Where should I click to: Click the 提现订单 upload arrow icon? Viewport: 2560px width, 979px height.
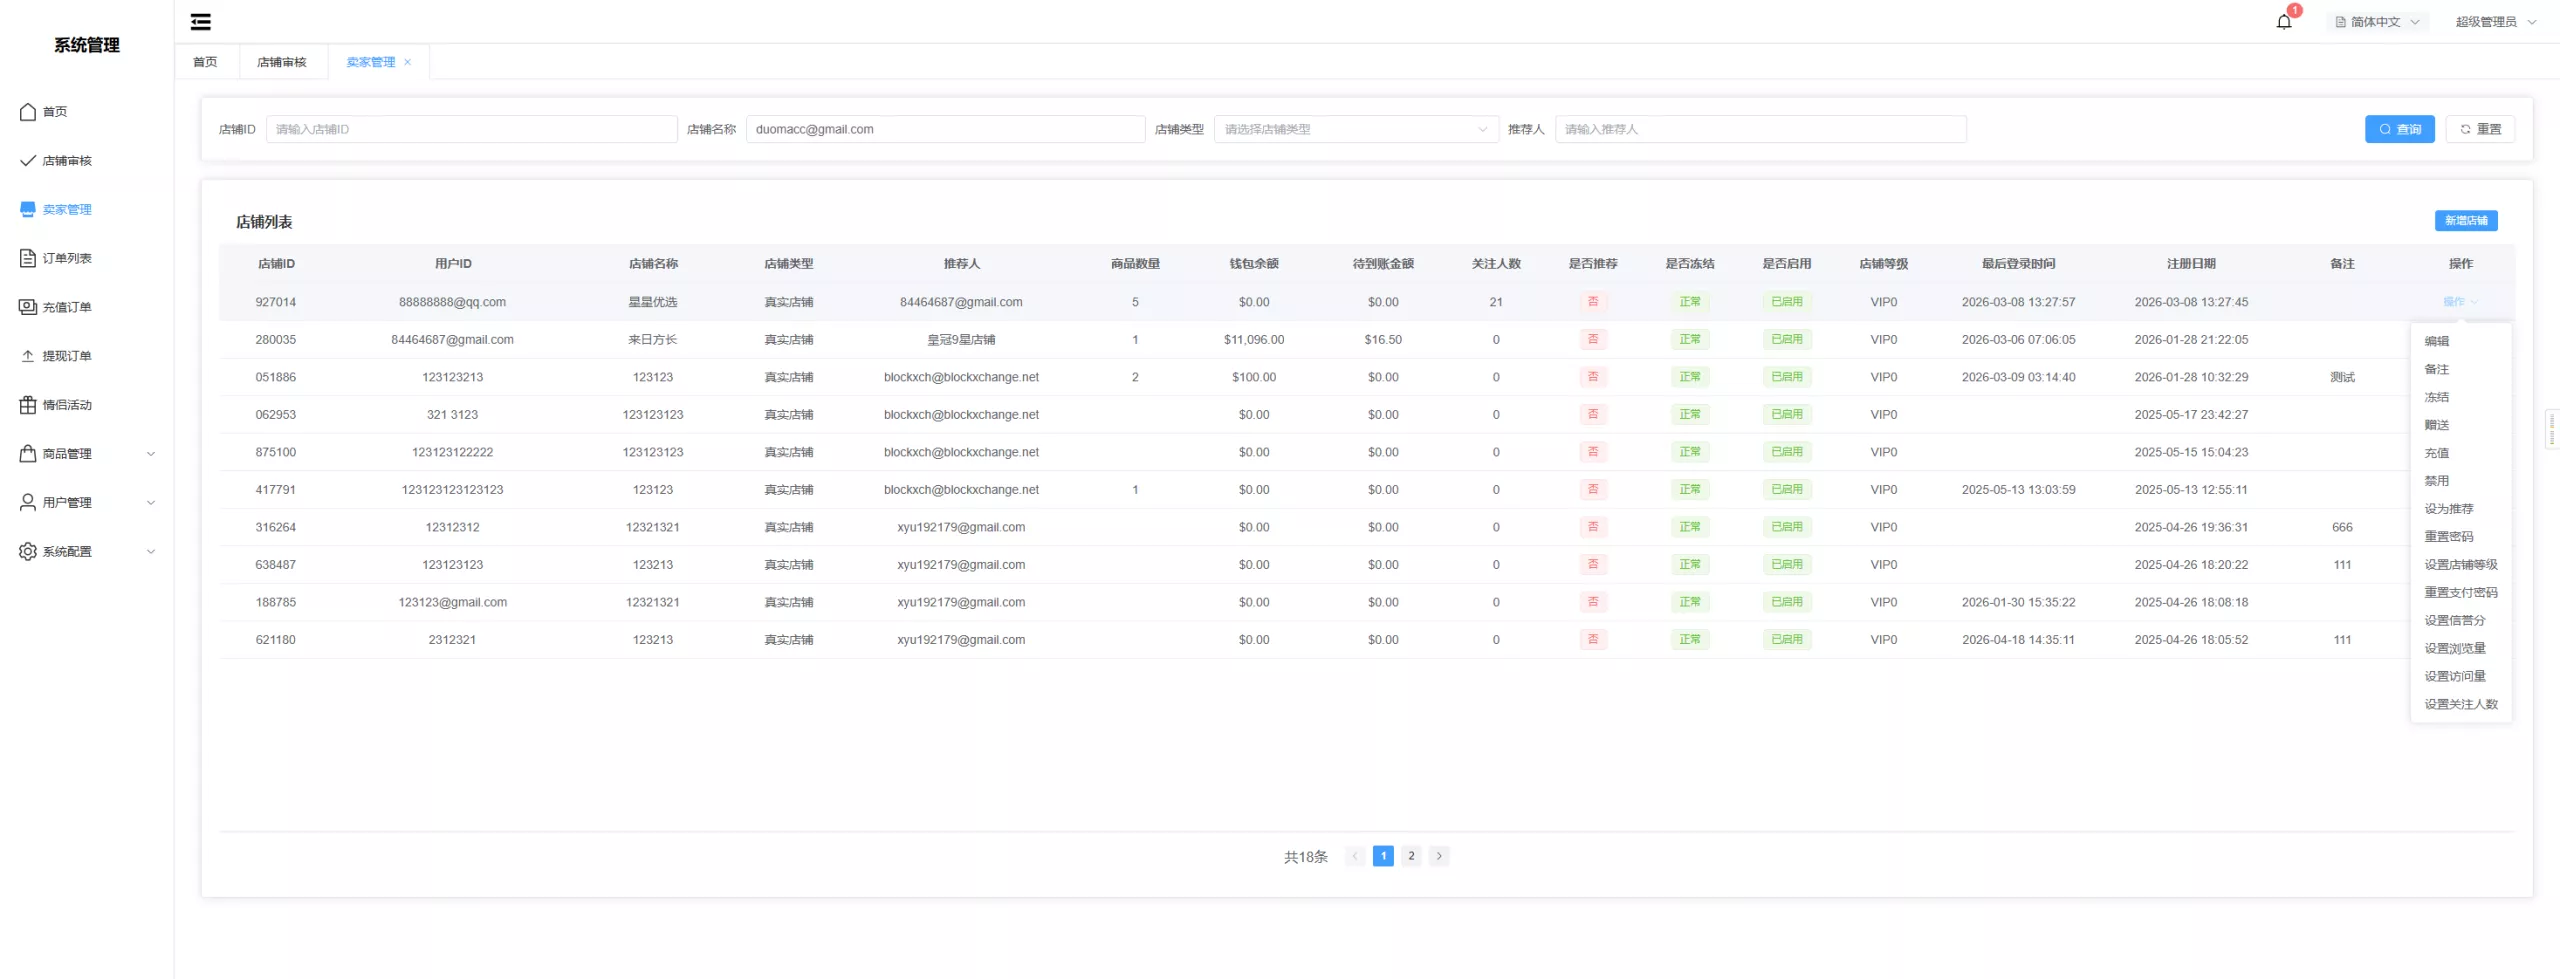tap(28, 356)
